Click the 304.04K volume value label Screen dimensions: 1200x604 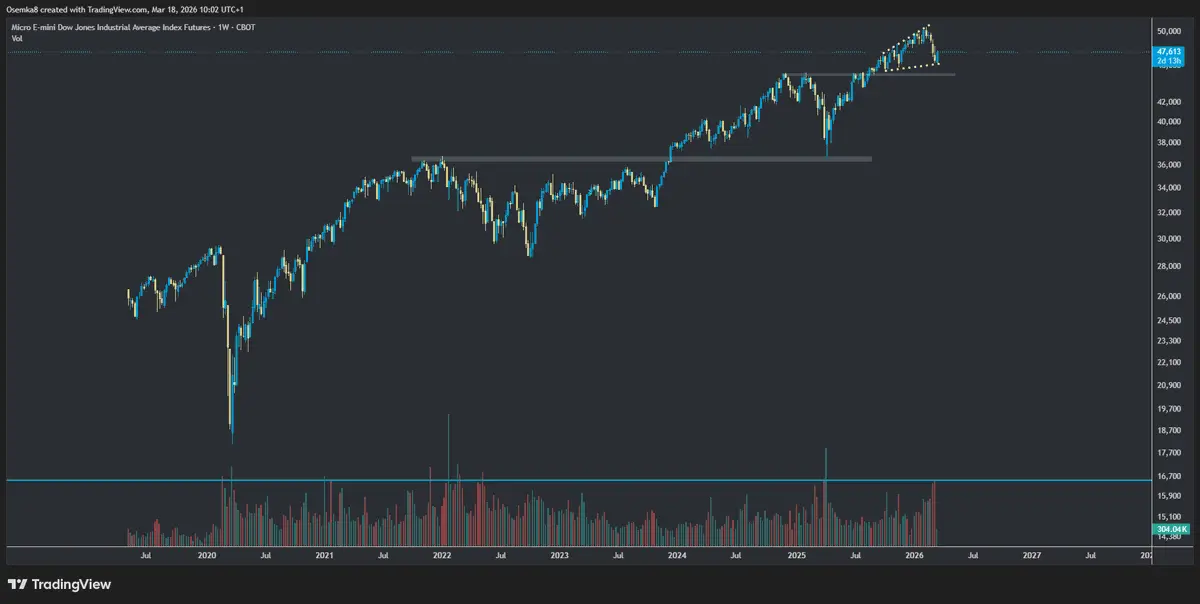coord(1170,527)
